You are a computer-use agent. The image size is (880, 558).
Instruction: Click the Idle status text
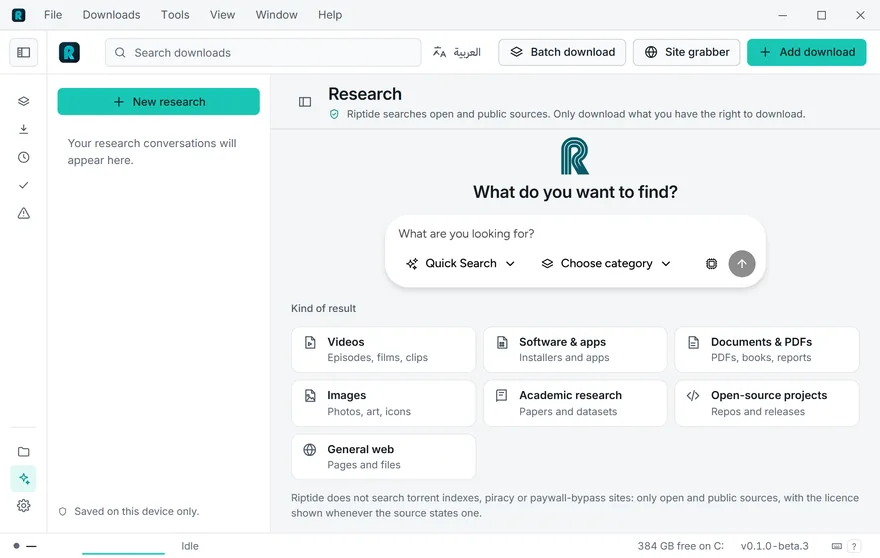(x=190, y=546)
